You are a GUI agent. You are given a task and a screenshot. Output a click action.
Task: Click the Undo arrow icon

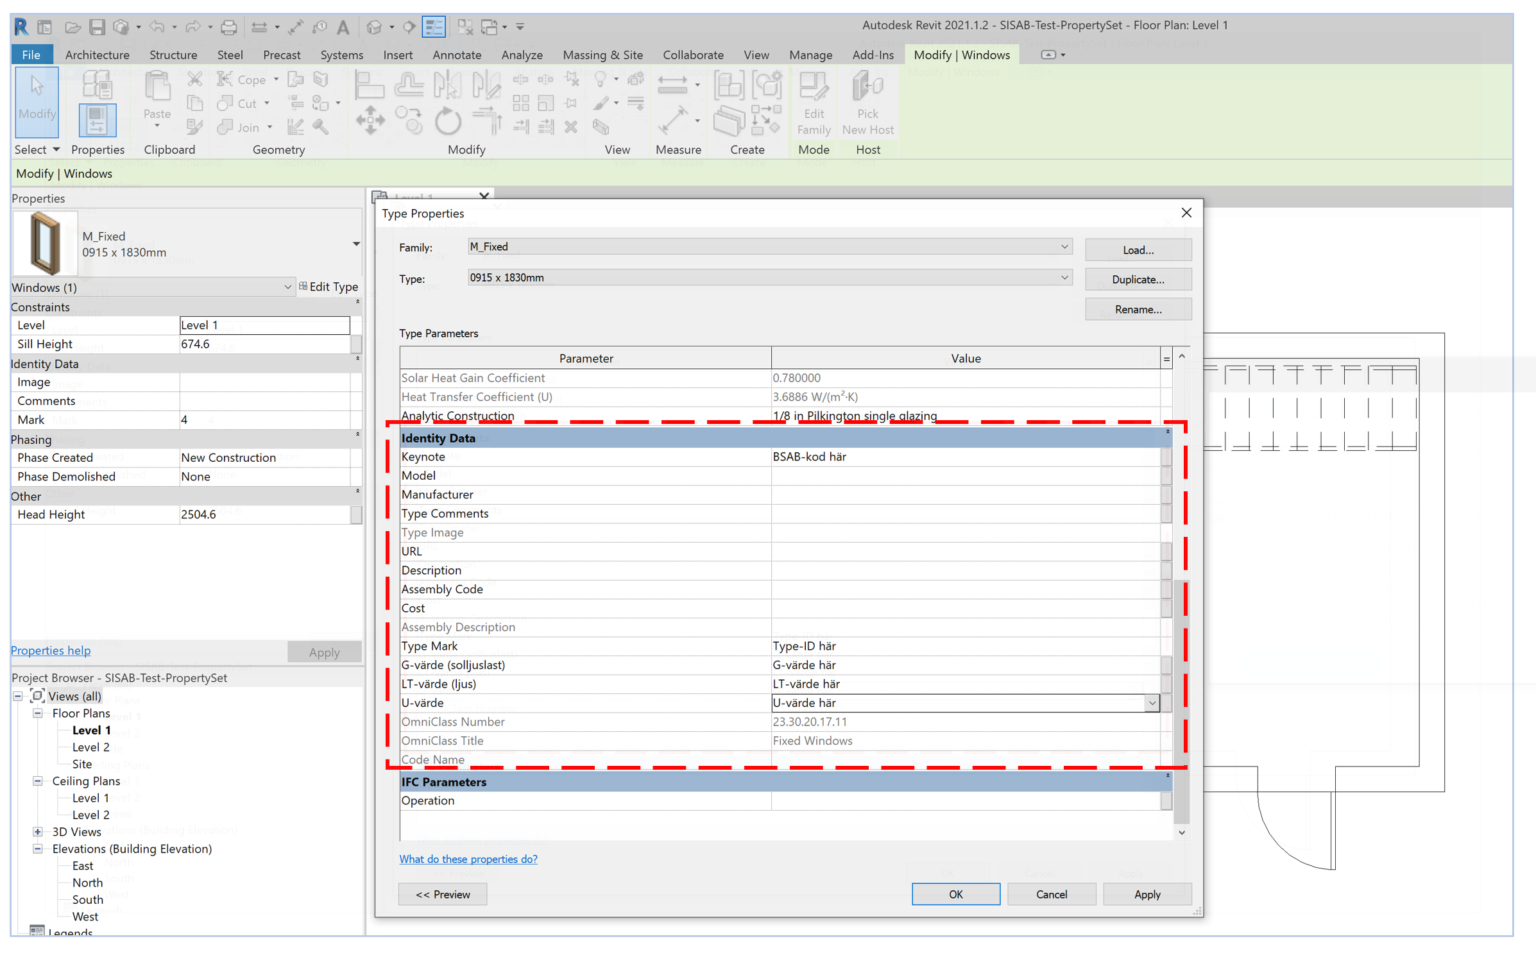(157, 27)
